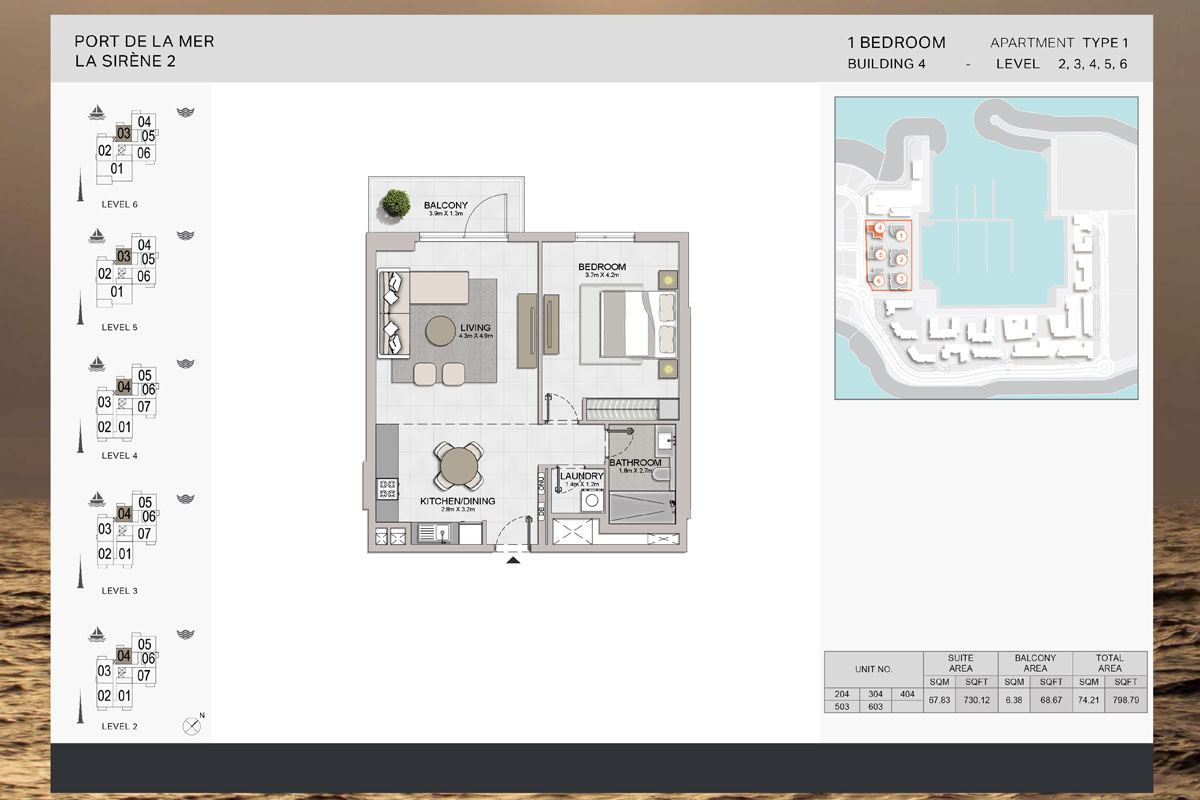The width and height of the screenshot is (1200, 800).
Task: Click the key plan map thumbnail
Action: click(985, 250)
